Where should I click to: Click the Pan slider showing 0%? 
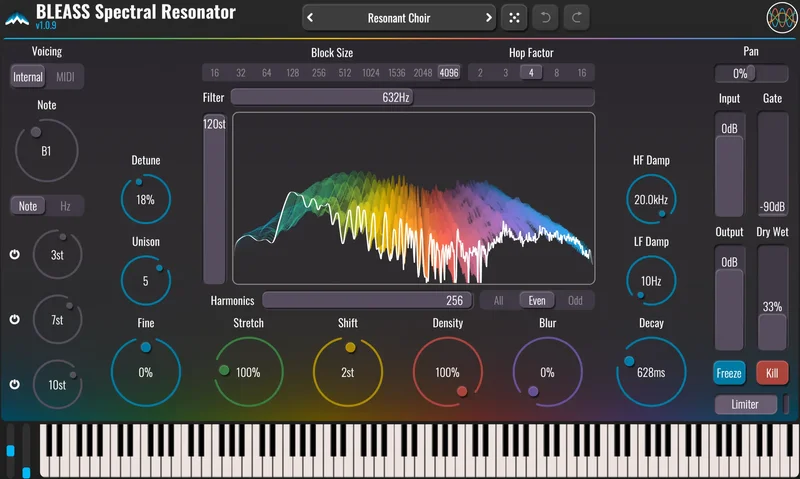[751, 73]
